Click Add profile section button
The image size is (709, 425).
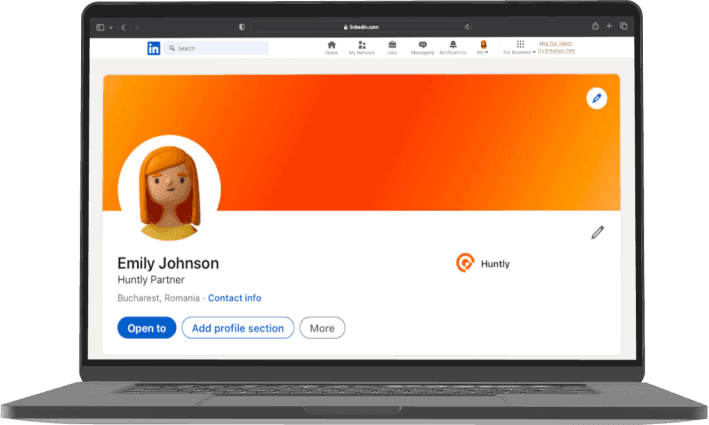[238, 328]
